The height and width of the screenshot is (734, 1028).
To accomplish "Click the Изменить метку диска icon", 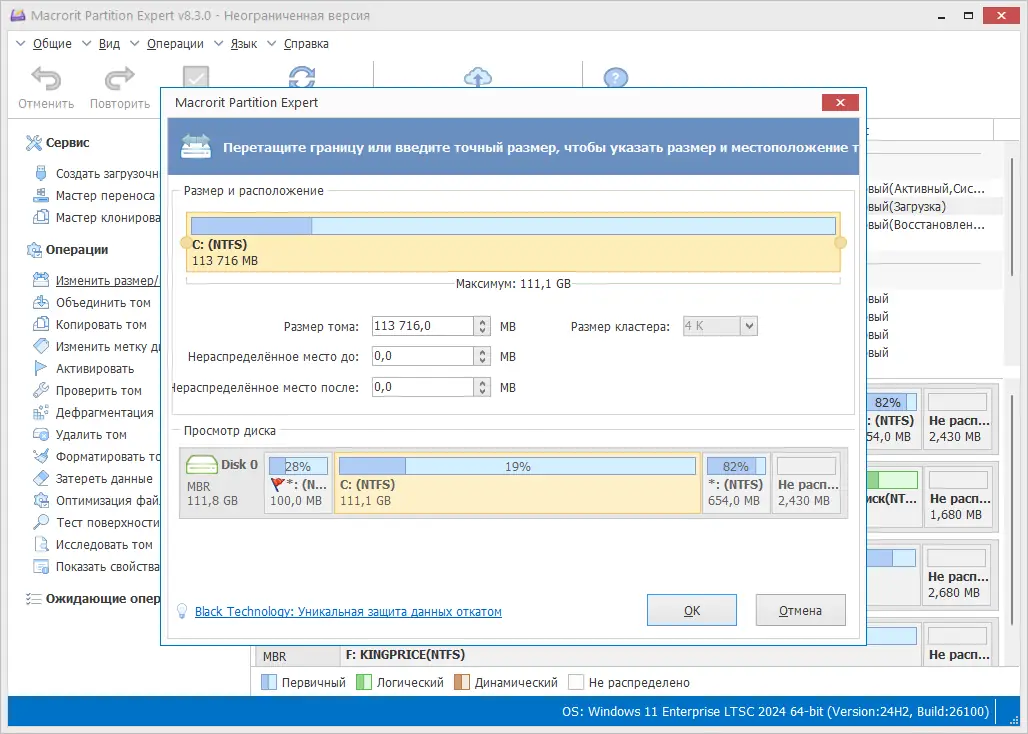I will tap(41, 346).
